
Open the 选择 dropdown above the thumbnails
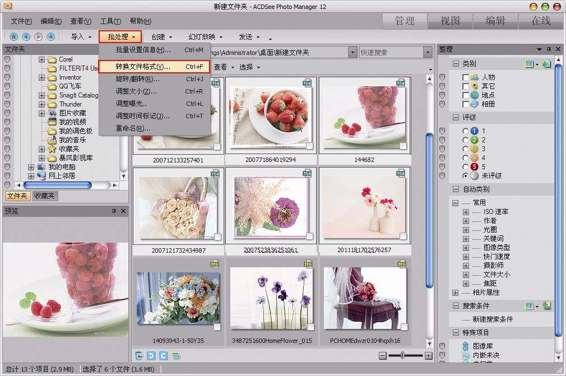coord(250,67)
